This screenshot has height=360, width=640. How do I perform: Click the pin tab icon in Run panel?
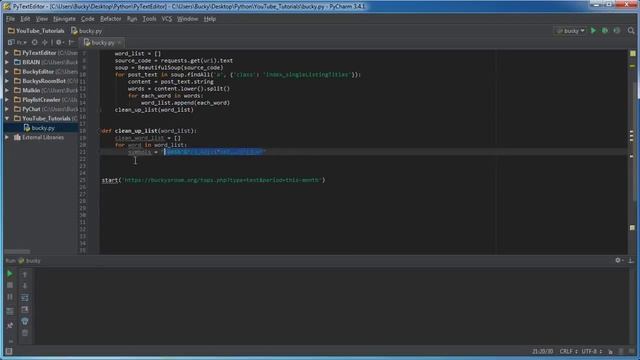click(x=10, y=325)
